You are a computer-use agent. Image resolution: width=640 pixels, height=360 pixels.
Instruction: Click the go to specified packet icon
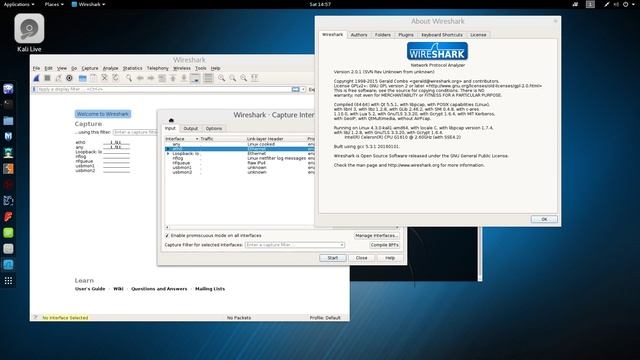[162, 78]
